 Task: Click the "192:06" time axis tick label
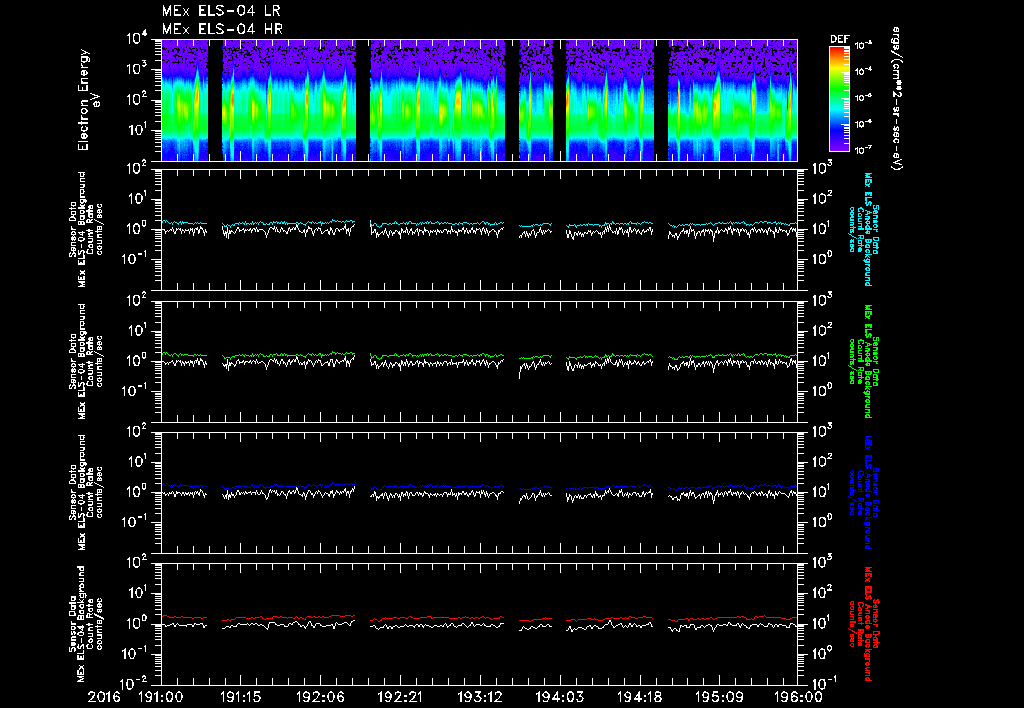point(320,697)
